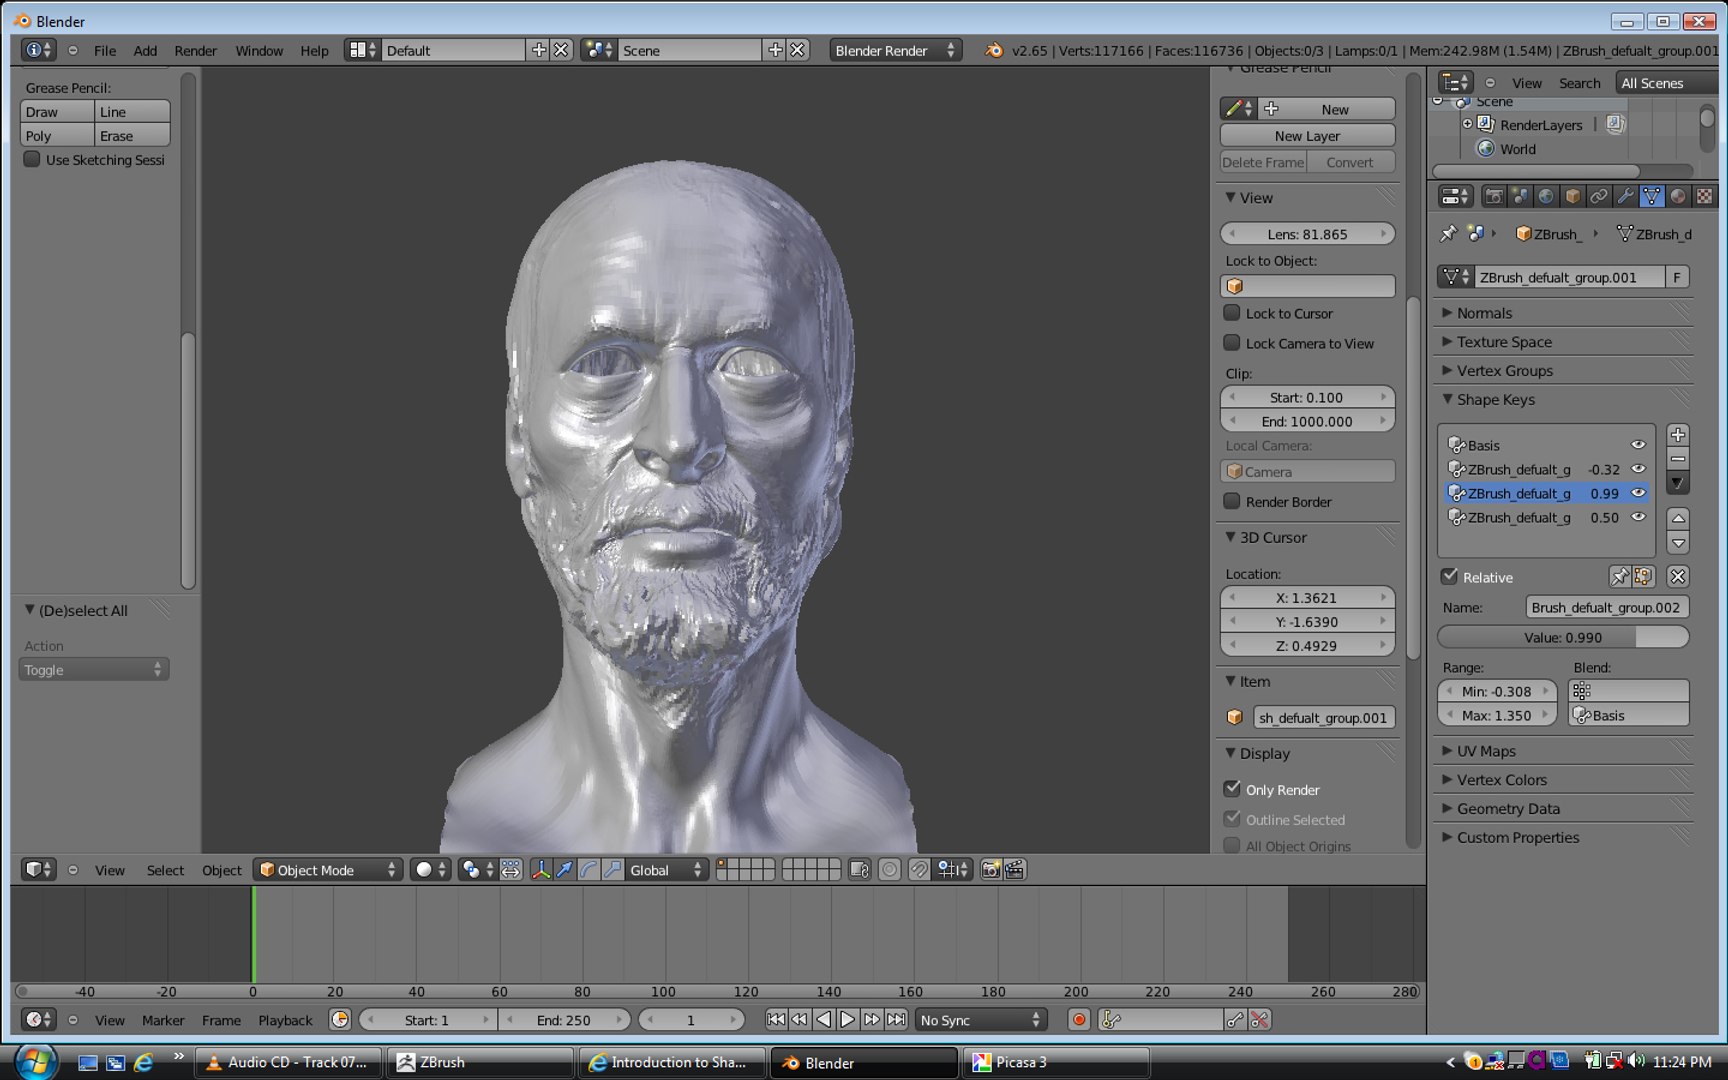
Task: Open the Object Data tab (triangle mesh icon)
Action: pos(1651,196)
